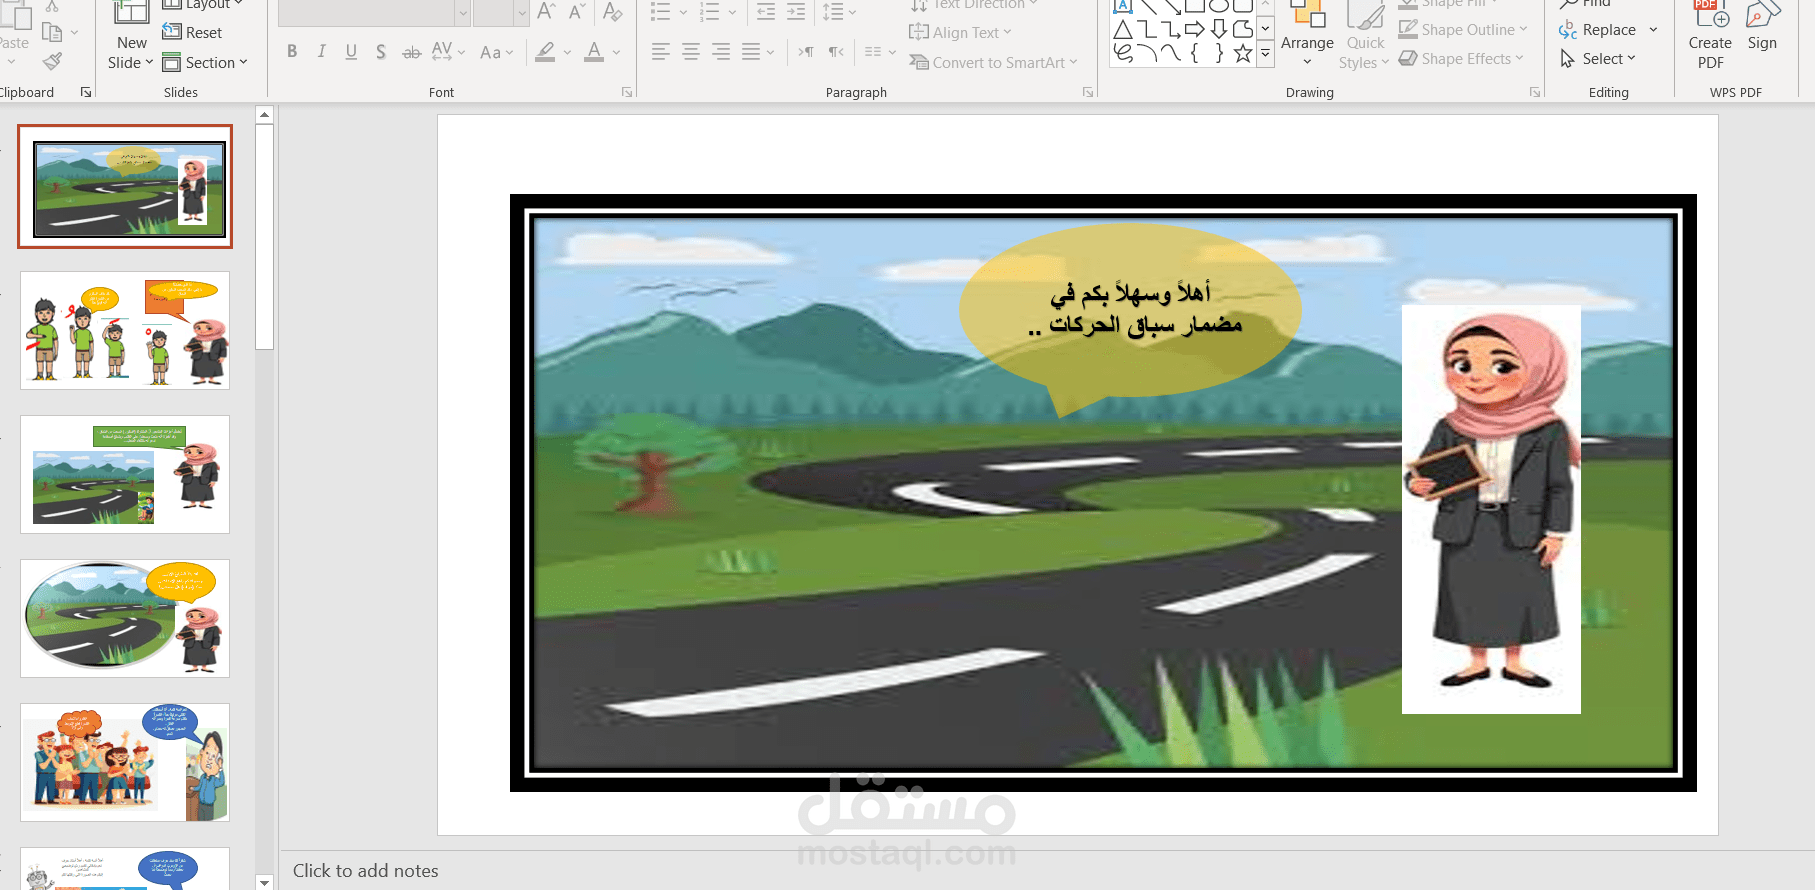Open the Drawing dialog launcher
Image resolution: width=1815 pixels, height=890 pixels.
pos(1535,92)
